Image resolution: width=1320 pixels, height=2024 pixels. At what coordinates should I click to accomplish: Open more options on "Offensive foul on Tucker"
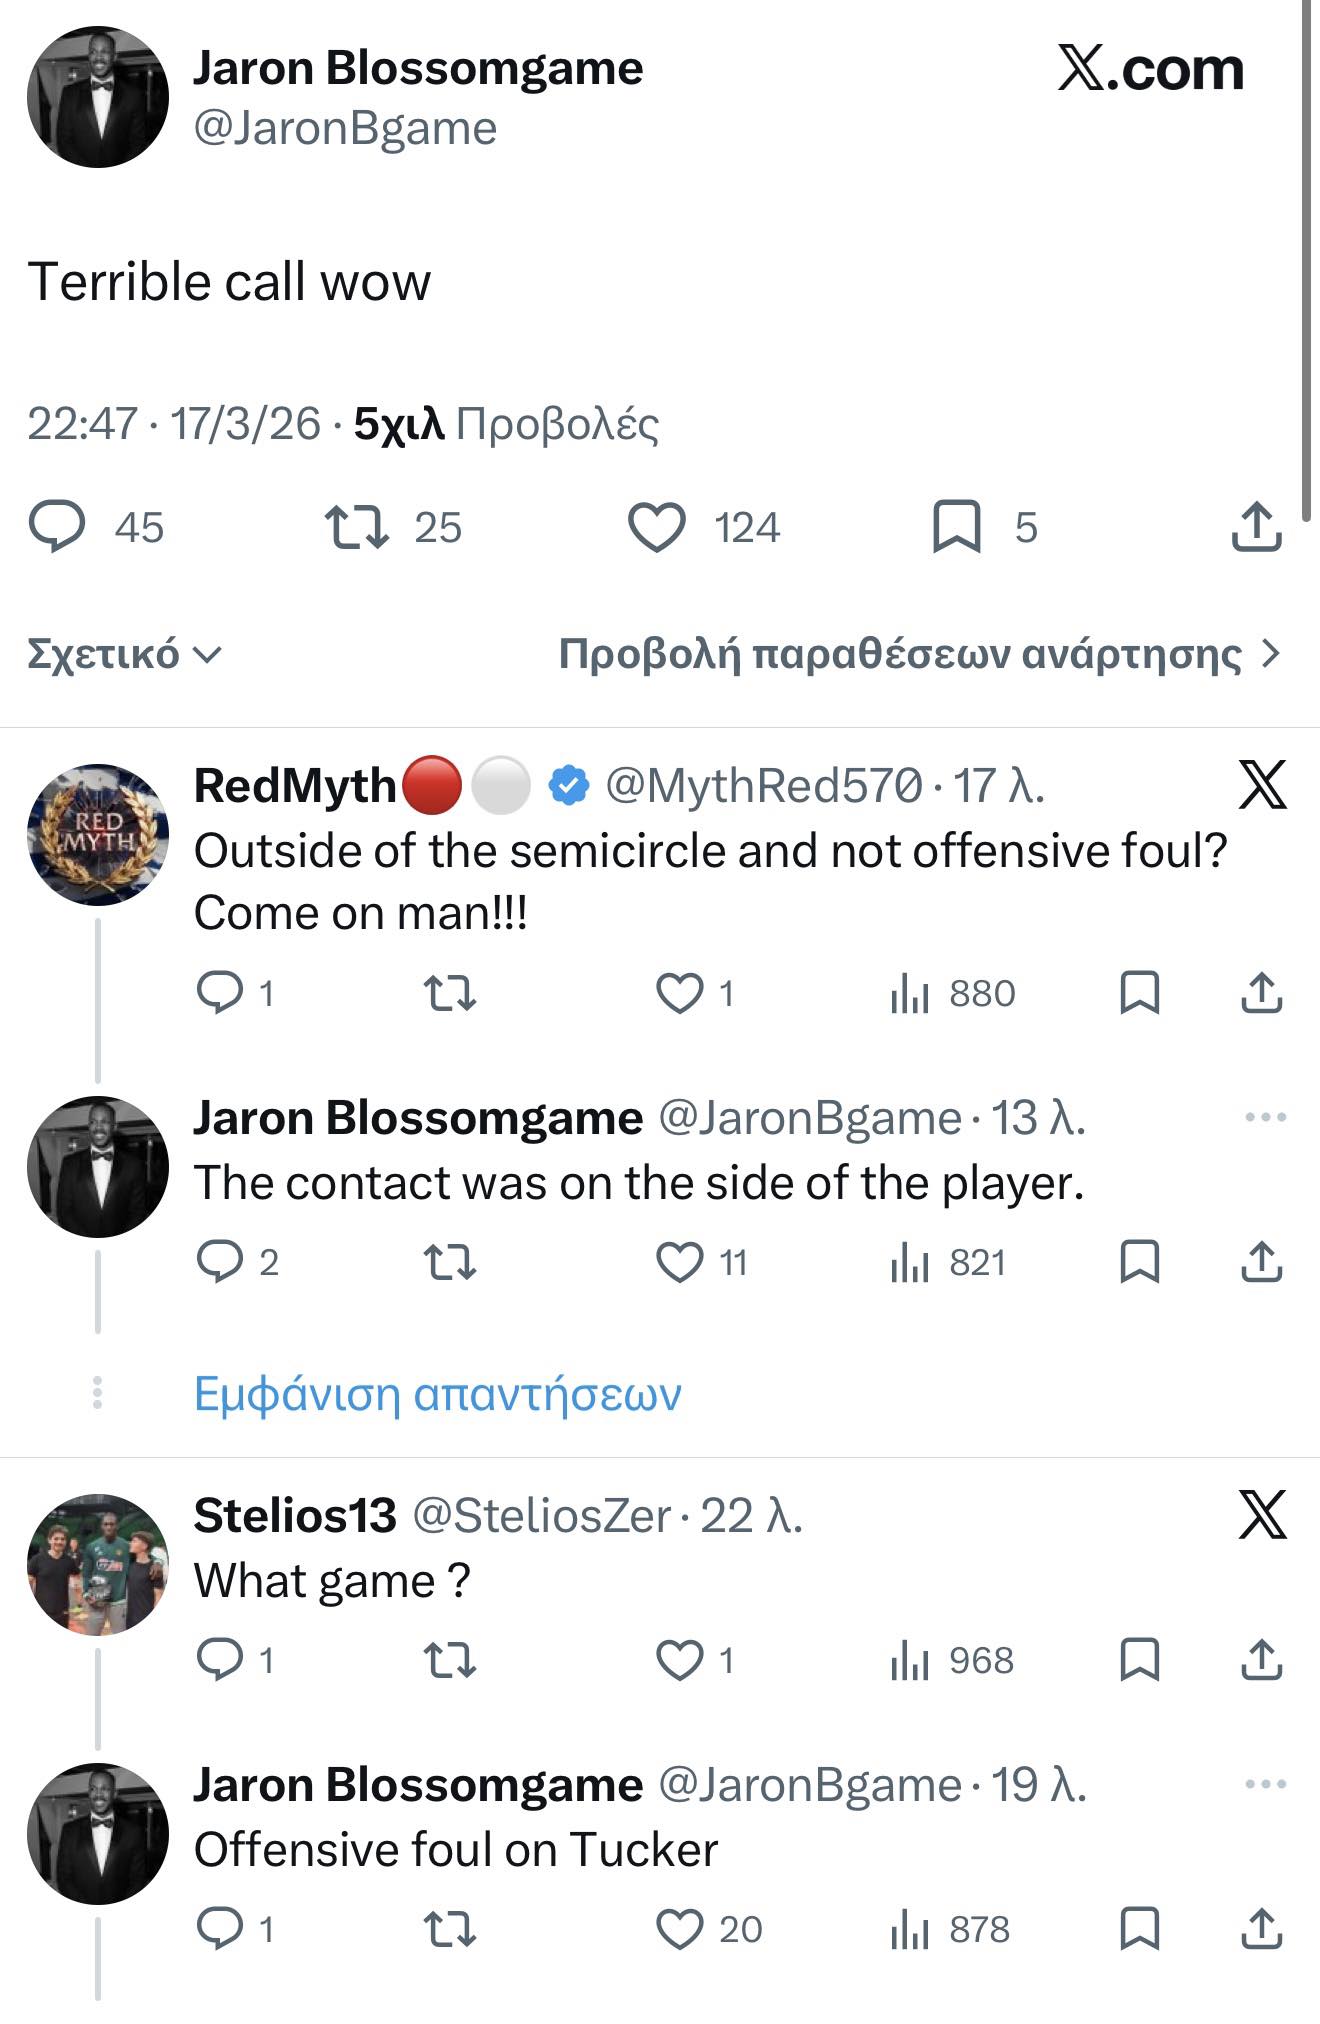1265,1784
